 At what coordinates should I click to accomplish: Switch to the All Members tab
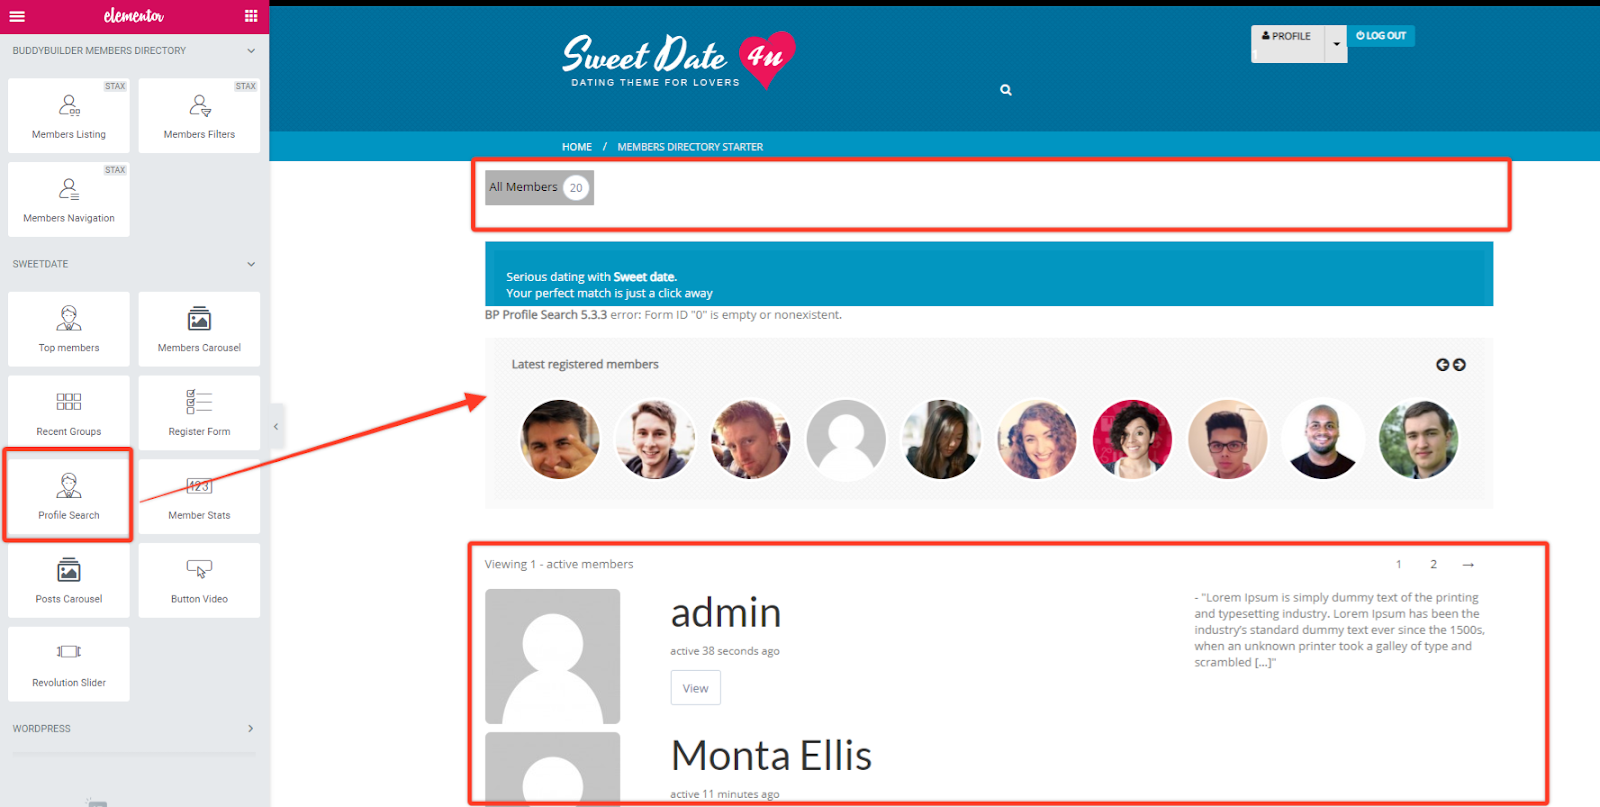(539, 187)
